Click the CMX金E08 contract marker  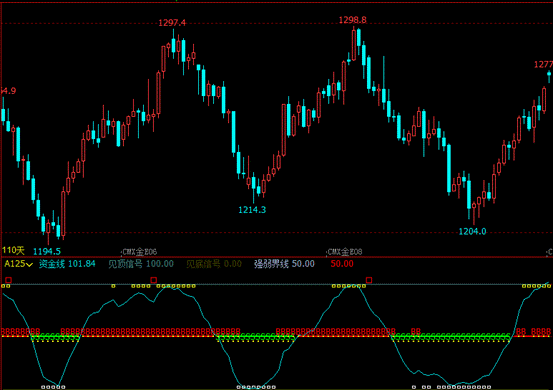coord(344,252)
